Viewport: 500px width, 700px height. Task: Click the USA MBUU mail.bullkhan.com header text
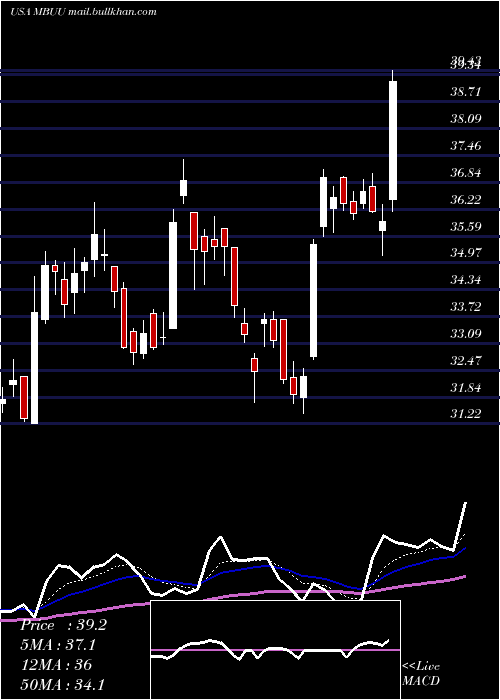click(x=83, y=12)
